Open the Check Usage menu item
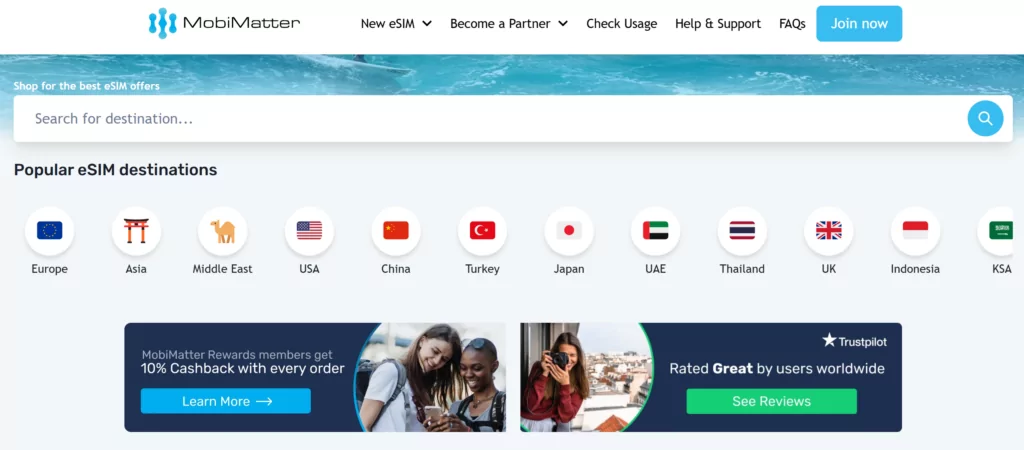This screenshot has width=1024, height=450. (622, 24)
